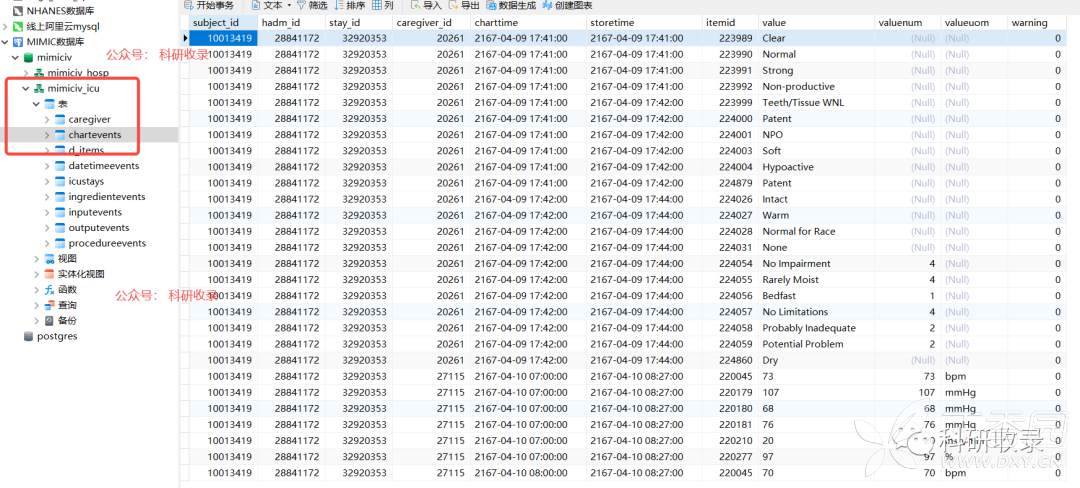Click the 导入 (Import) toolbar icon

[x=415, y=5]
